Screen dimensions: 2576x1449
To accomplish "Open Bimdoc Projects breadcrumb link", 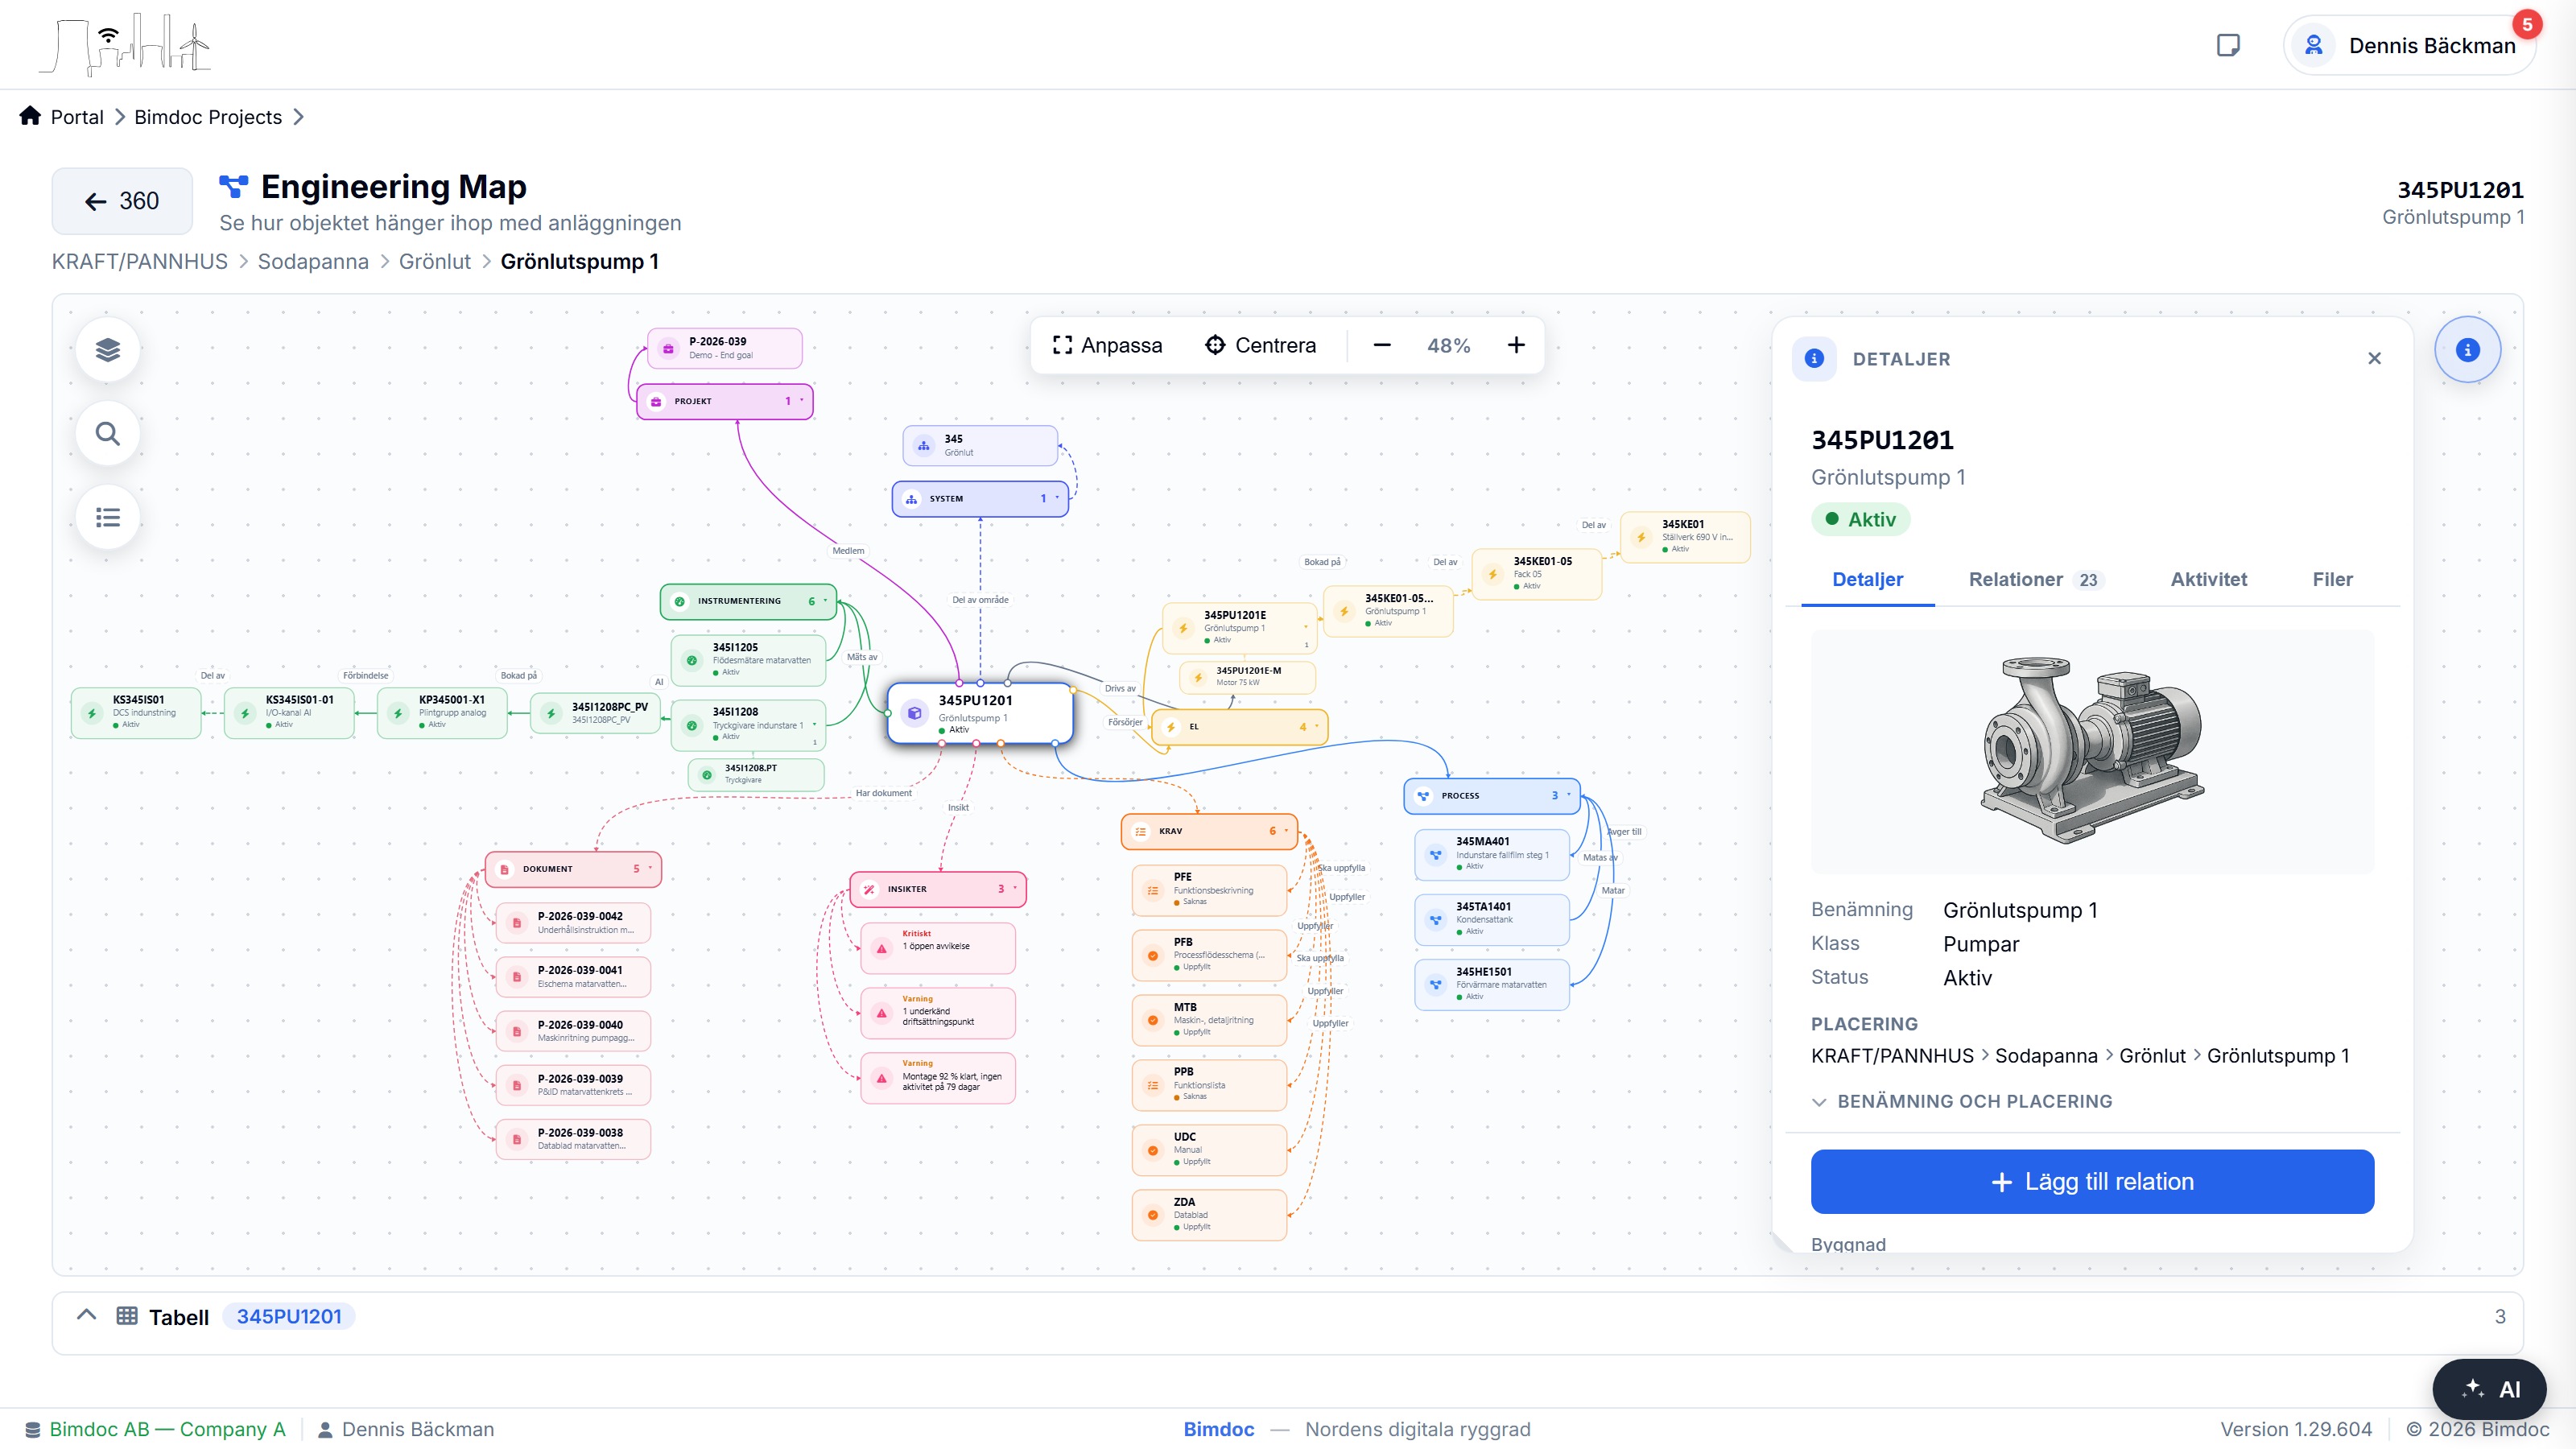I will (208, 117).
